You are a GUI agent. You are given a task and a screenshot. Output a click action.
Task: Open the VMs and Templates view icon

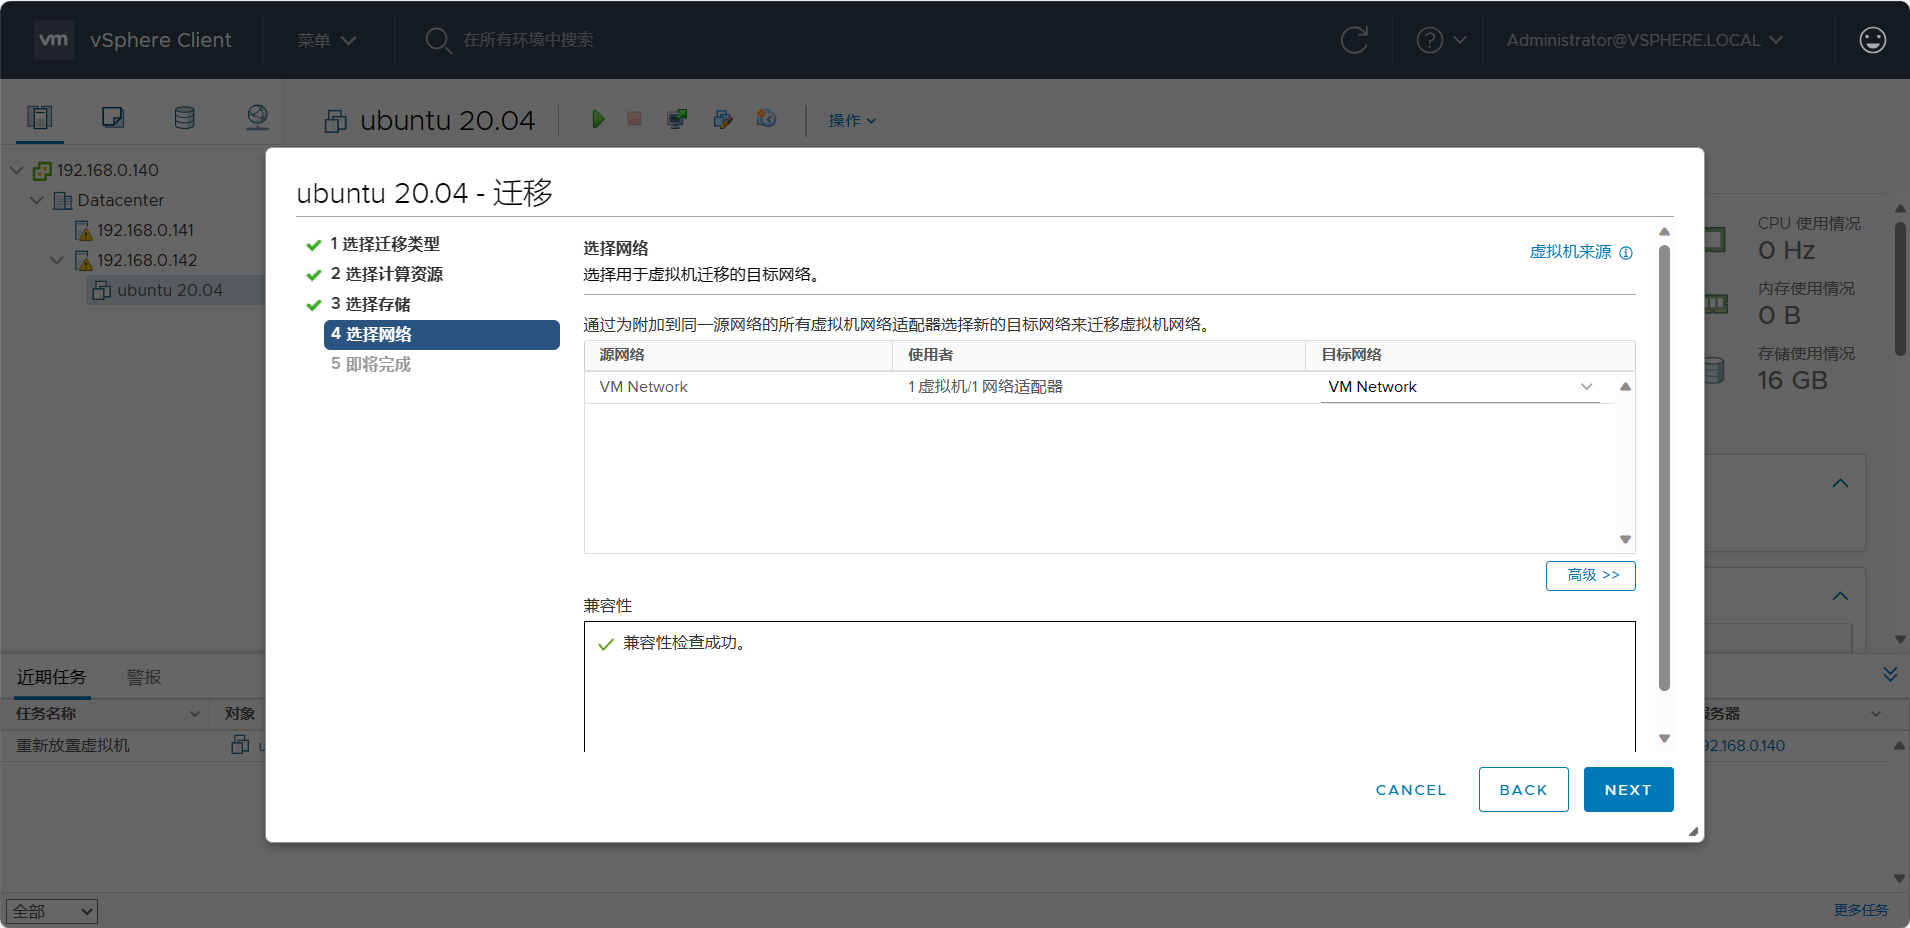click(113, 118)
